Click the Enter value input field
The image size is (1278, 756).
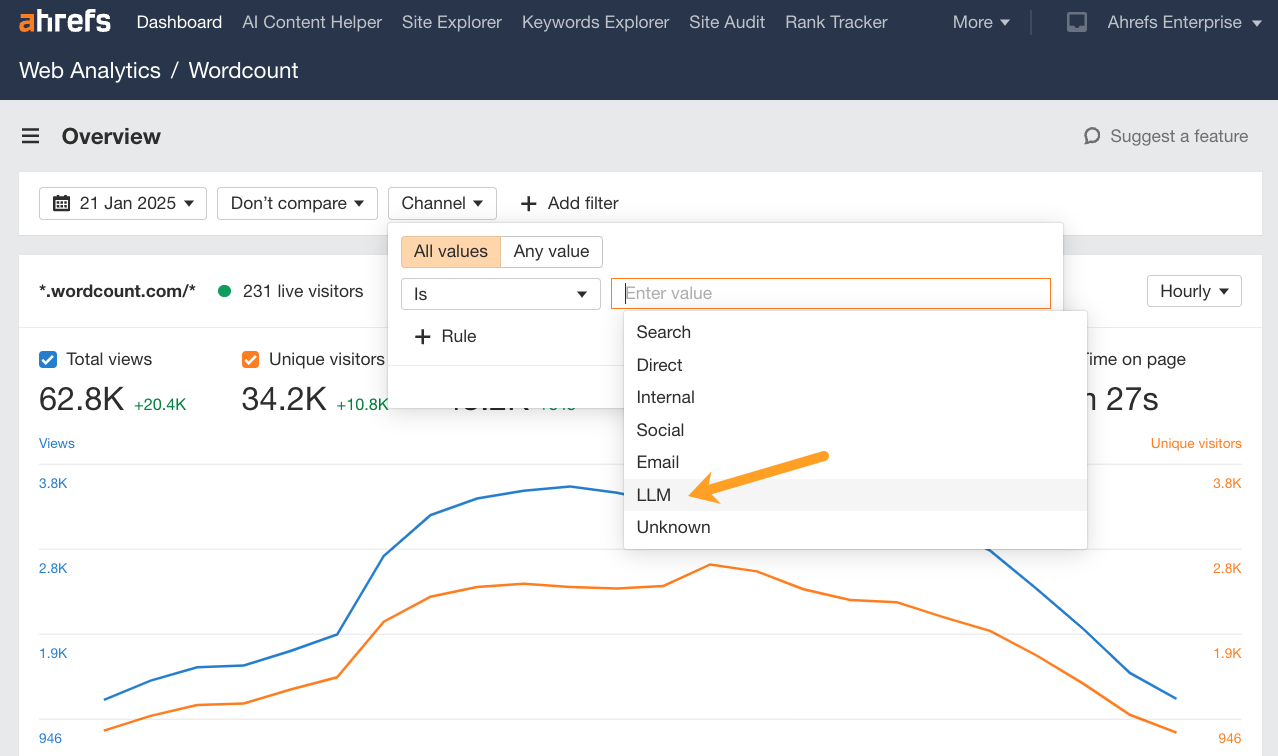(830, 293)
